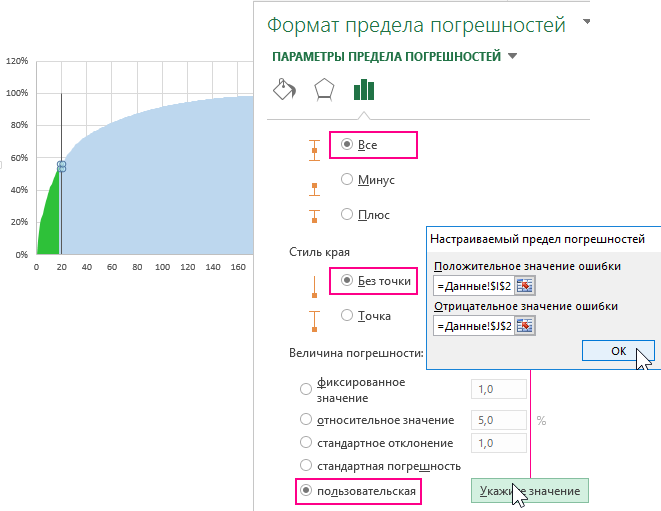Click the no-cap end style icon
This screenshot has height=511, width=661.
pyautogui.click(x=314, y=287)
